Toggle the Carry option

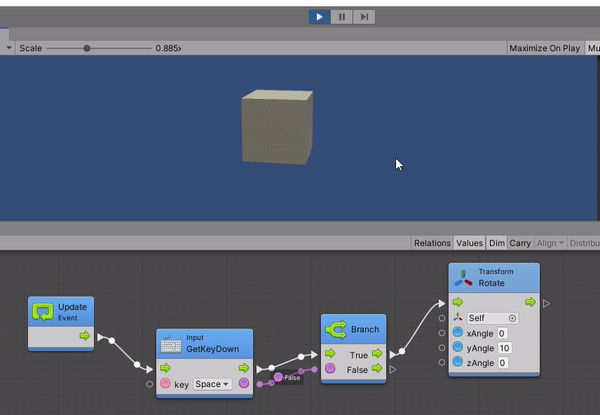pyautogui.click(x=520, y=243)
